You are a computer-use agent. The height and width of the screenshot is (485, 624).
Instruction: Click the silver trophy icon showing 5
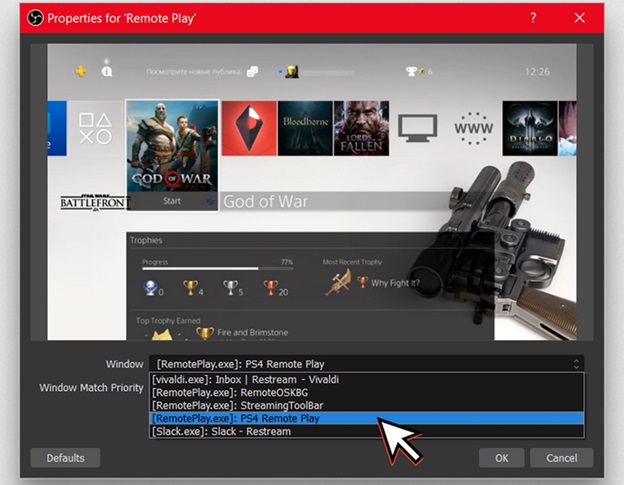pyautogui.click(x=230, y=287)
